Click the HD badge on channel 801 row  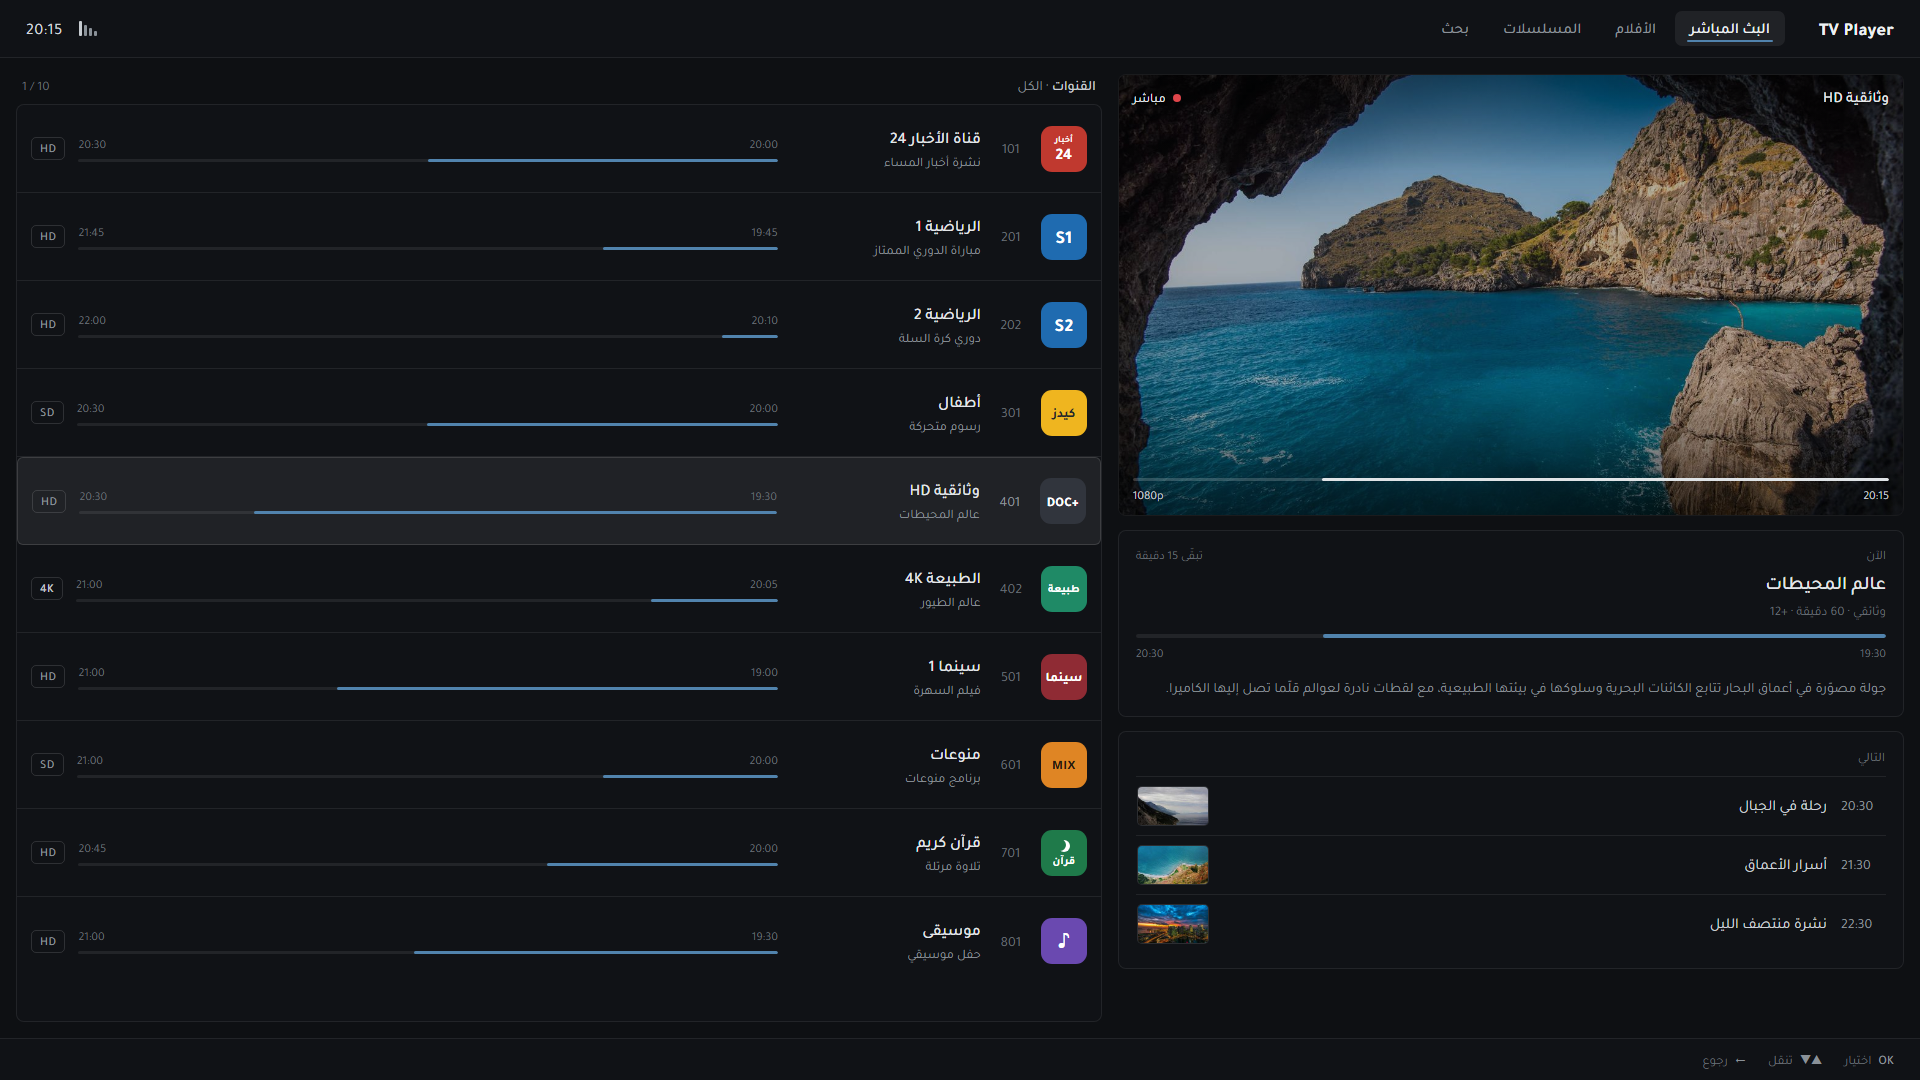(x=48, y=941)
